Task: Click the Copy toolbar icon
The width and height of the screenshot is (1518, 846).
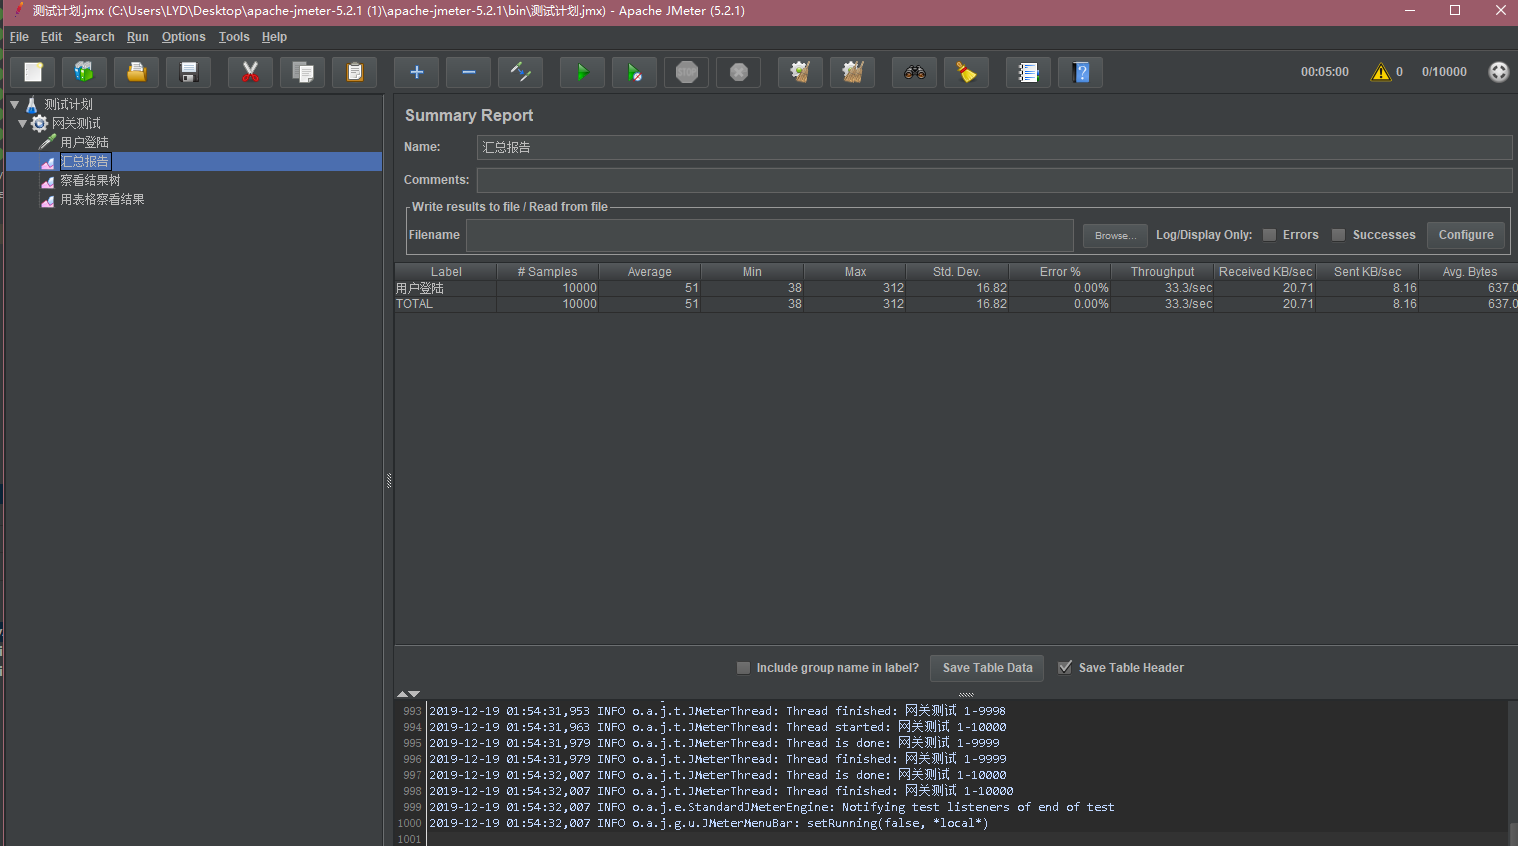Action: (x=303, y=72)
